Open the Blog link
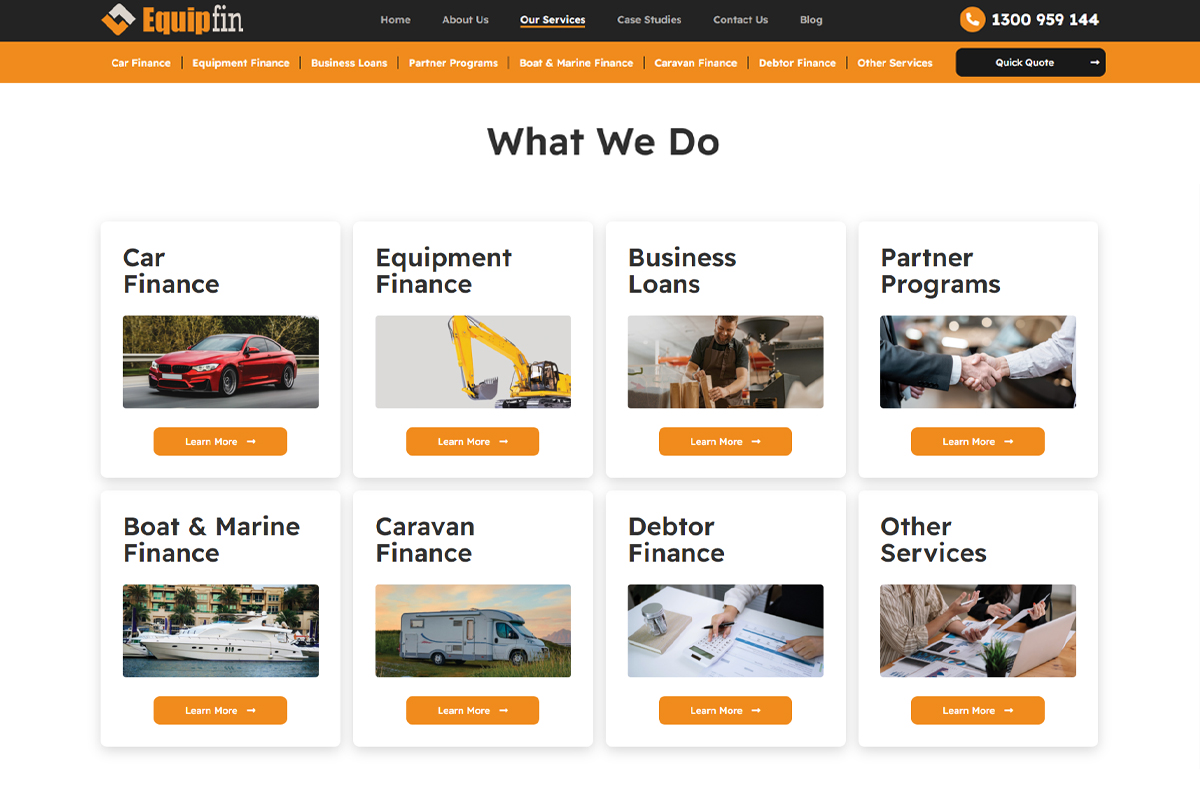The height and width of the screenshot is (800, 1200). (811, 20)
